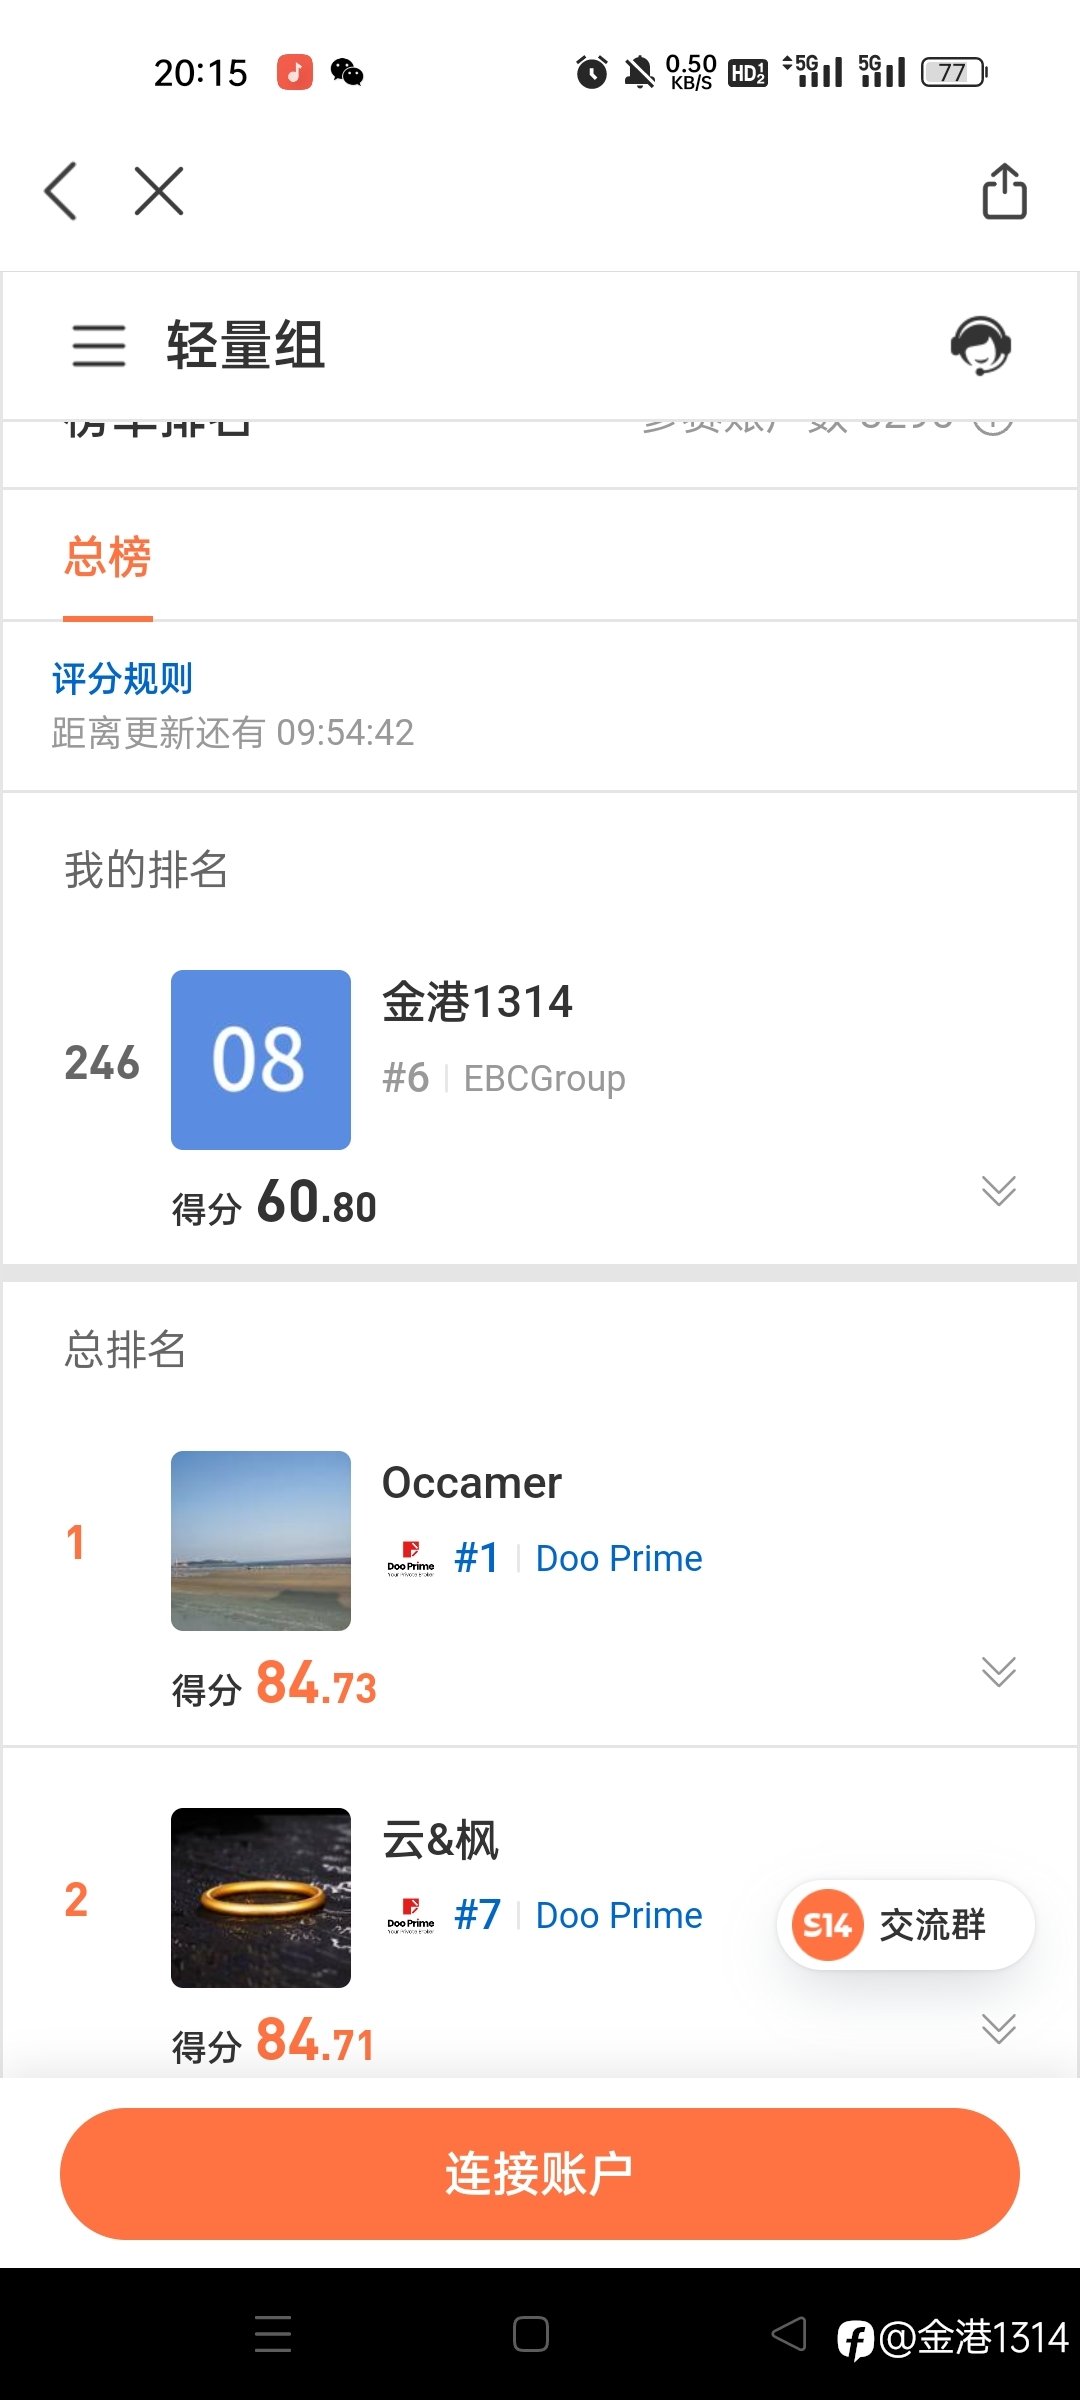This screenshot has height=2400, width=1080.
Task: Open the hamburger menu beside 轻量组
Action: [99, 346]
